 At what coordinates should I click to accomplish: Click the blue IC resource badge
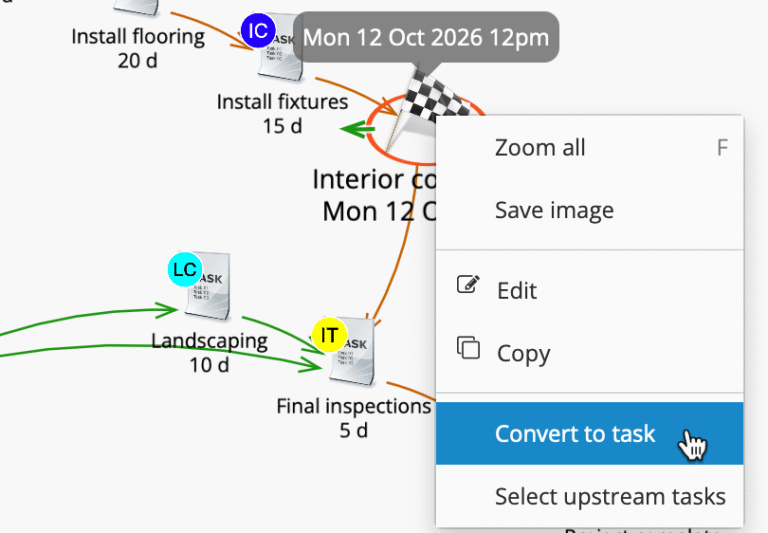point(258,31)
